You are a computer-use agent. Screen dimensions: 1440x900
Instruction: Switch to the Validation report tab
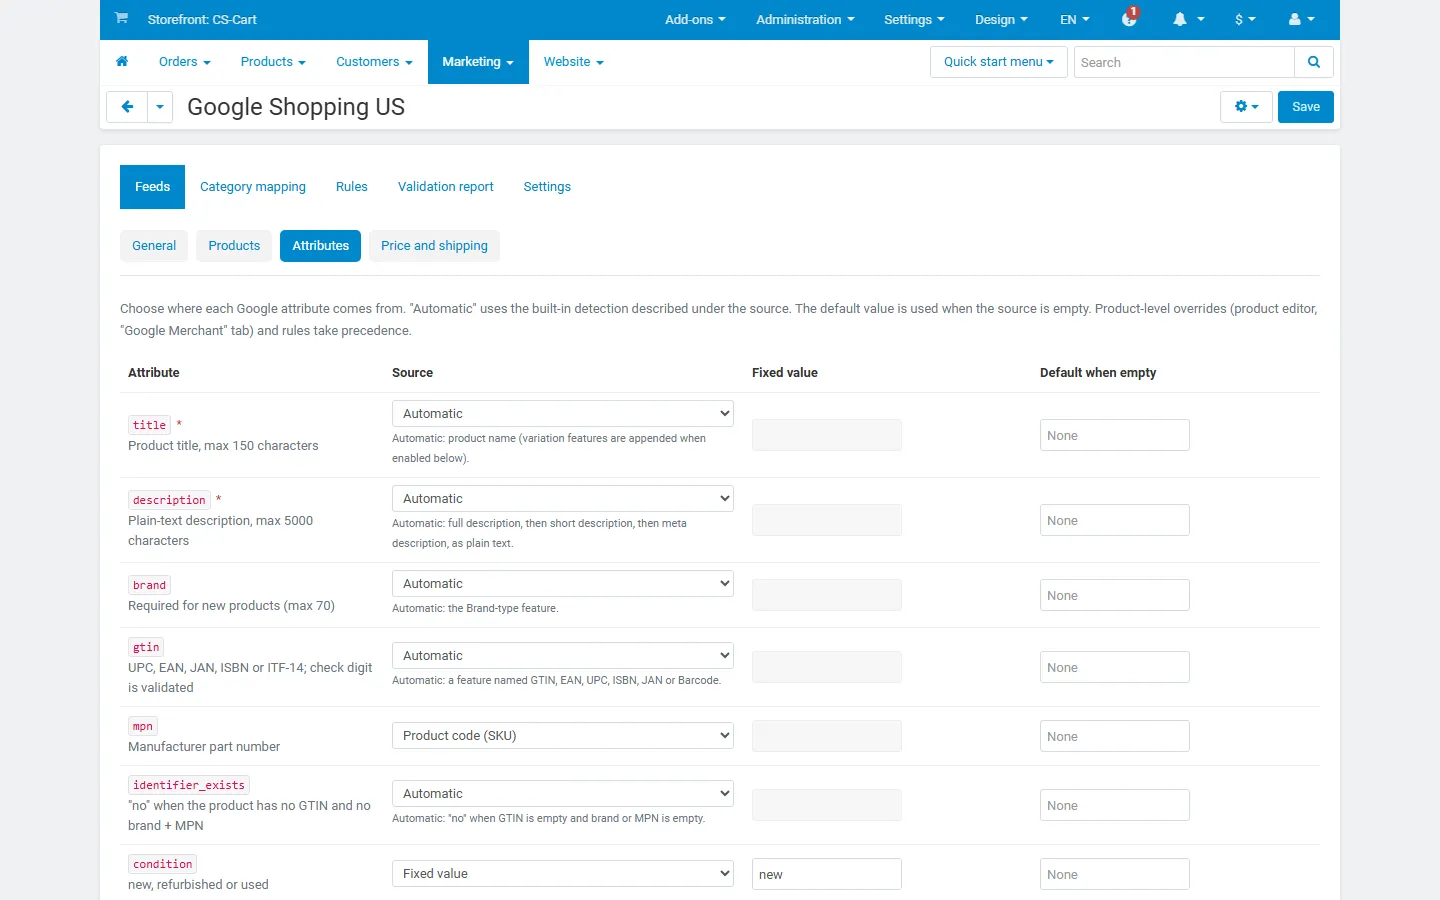pyautogui.click(x=446, y=187)
